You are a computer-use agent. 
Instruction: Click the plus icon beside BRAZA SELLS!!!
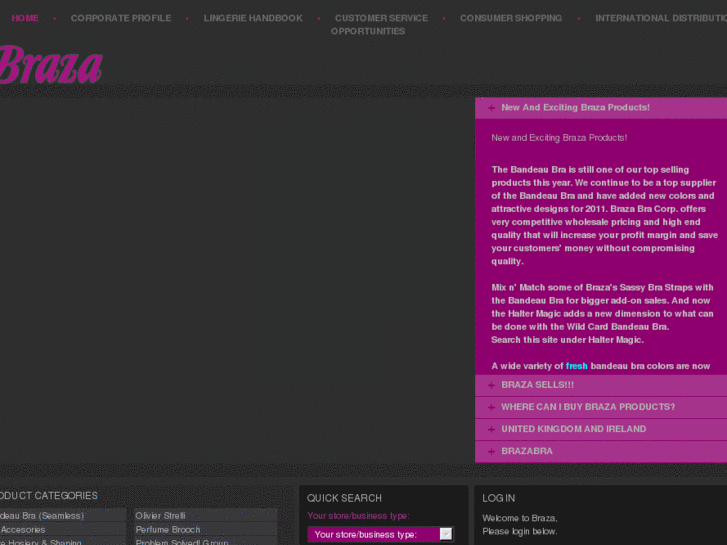point(491,385)
